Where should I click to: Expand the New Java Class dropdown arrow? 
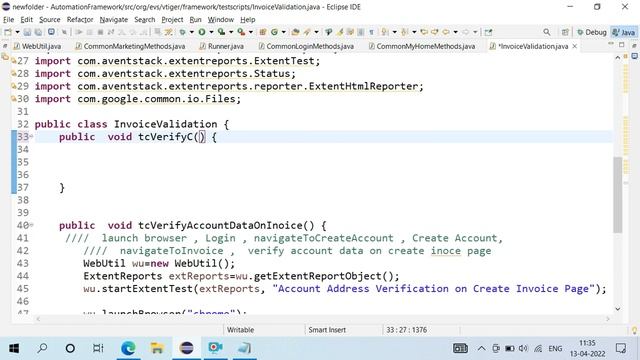pos(283,32)
